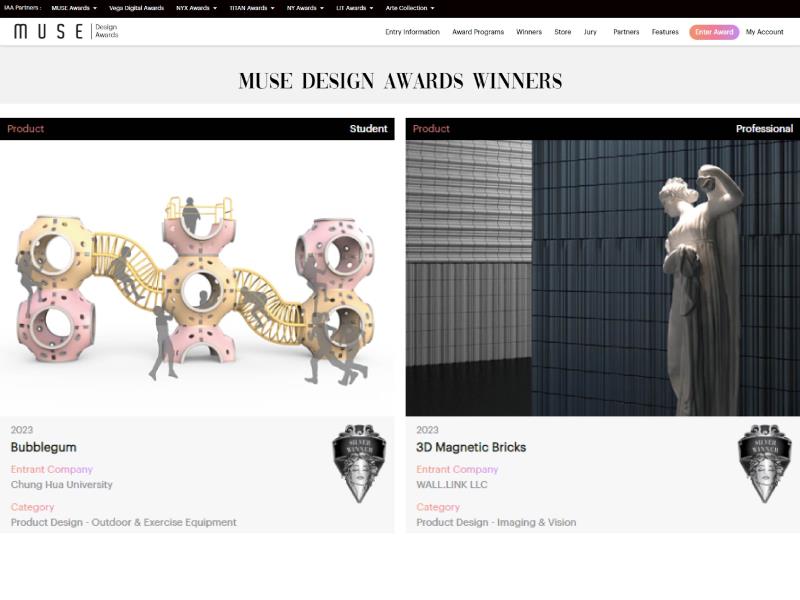Click the Professional label in card header
The width and height of the screenshot is (800, 600).
click(764, 129)
